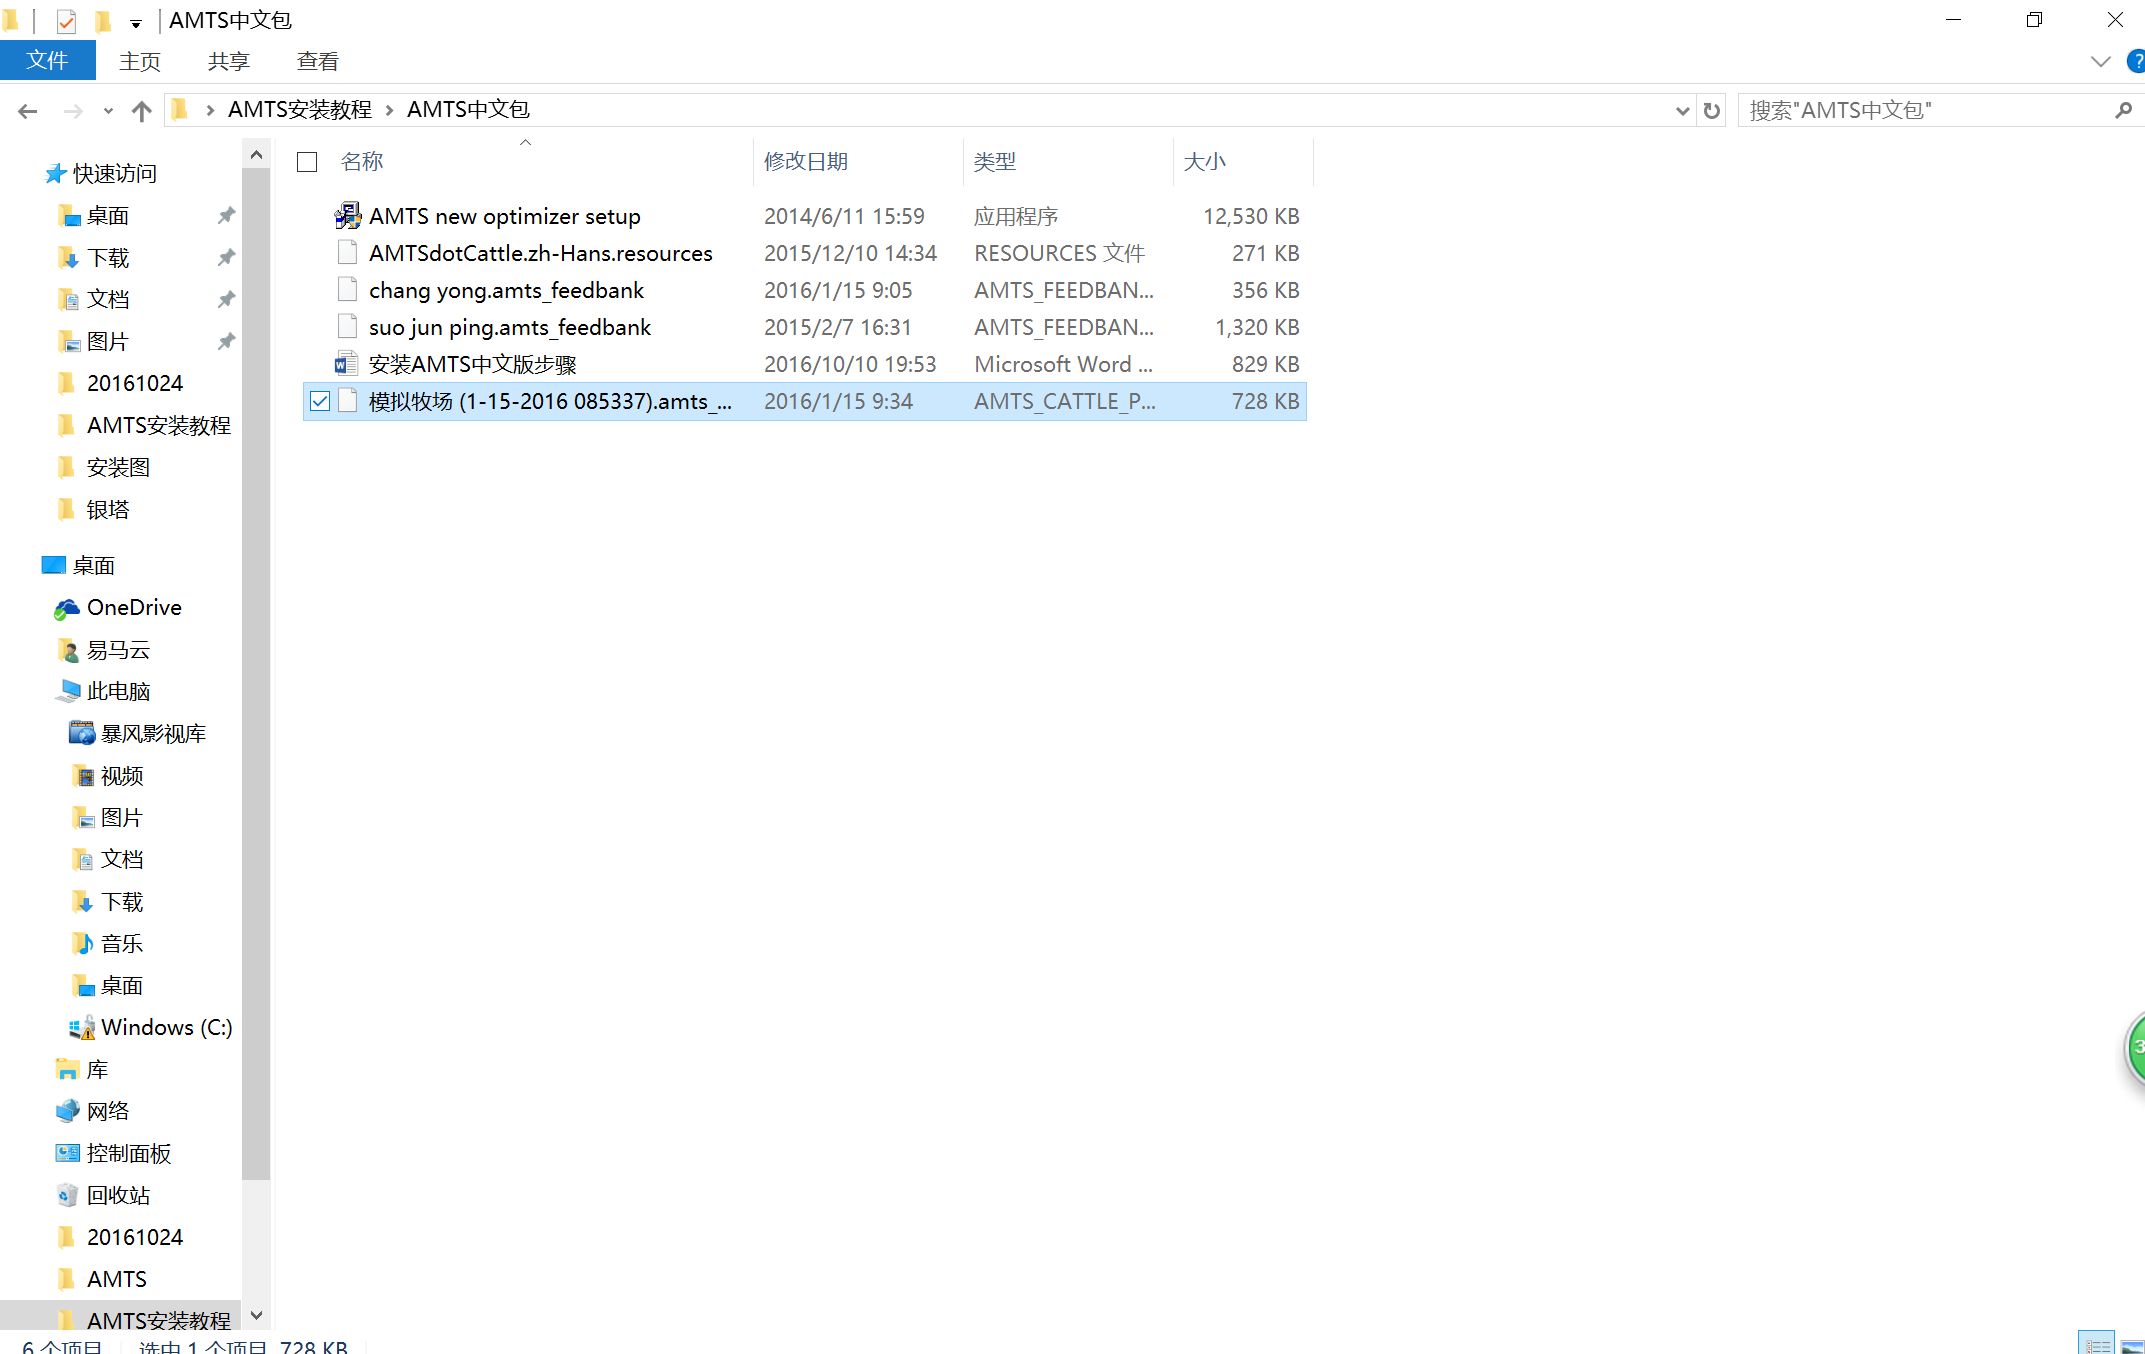Click the chang yong.amts_feedbank file icon
Viewport: 2145px width, 1354px height.
(347, 289)
